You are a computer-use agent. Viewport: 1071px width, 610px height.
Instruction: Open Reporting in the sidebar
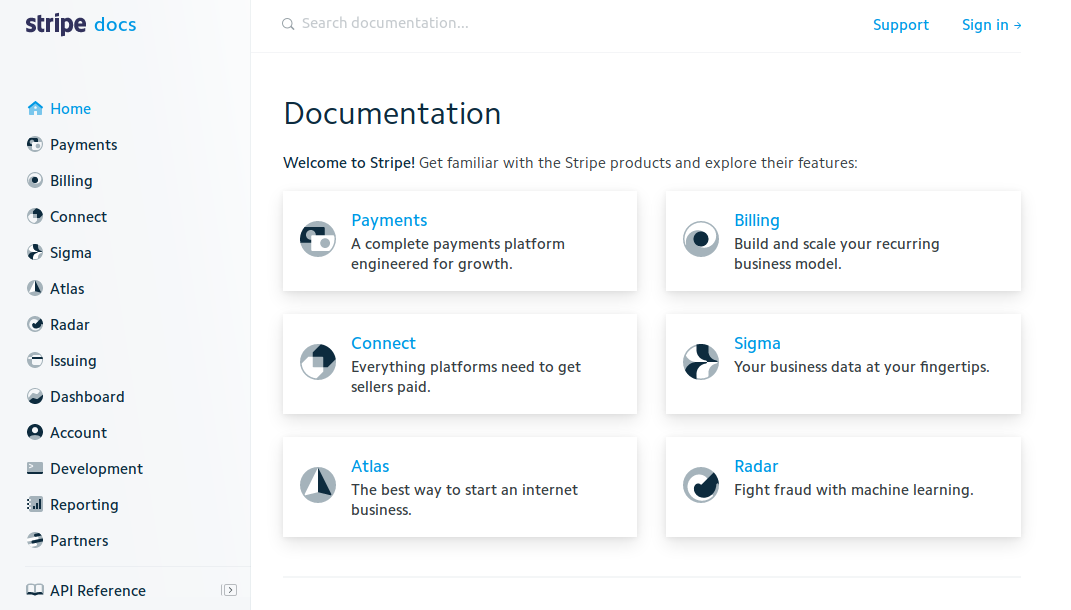coord(84,505)
